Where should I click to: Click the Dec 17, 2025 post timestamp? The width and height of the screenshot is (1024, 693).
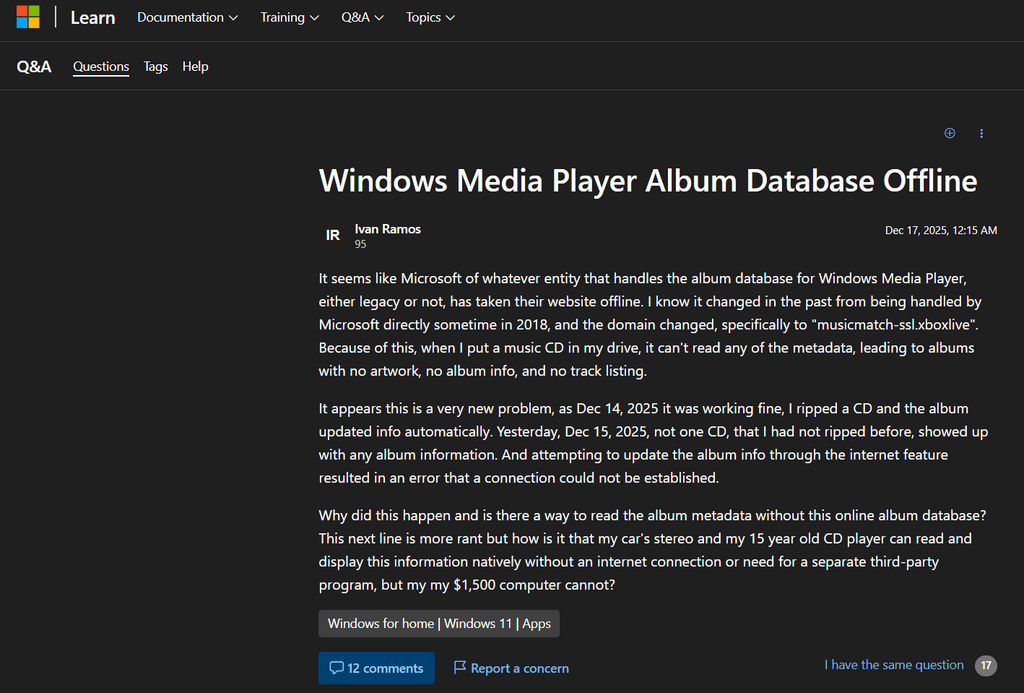point(940,230)
